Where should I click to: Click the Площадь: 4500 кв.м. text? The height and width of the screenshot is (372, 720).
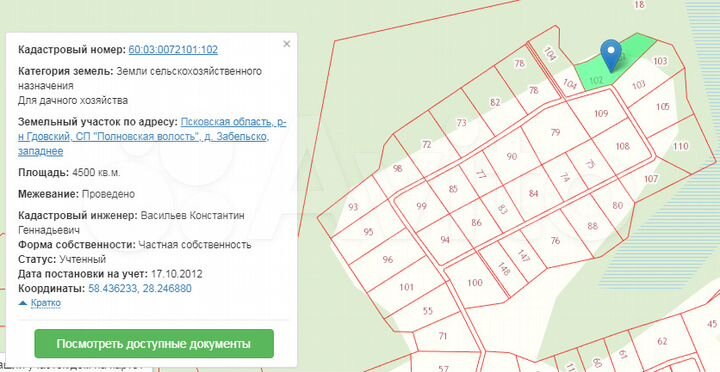pyautogui.click(x=69, y=173)
